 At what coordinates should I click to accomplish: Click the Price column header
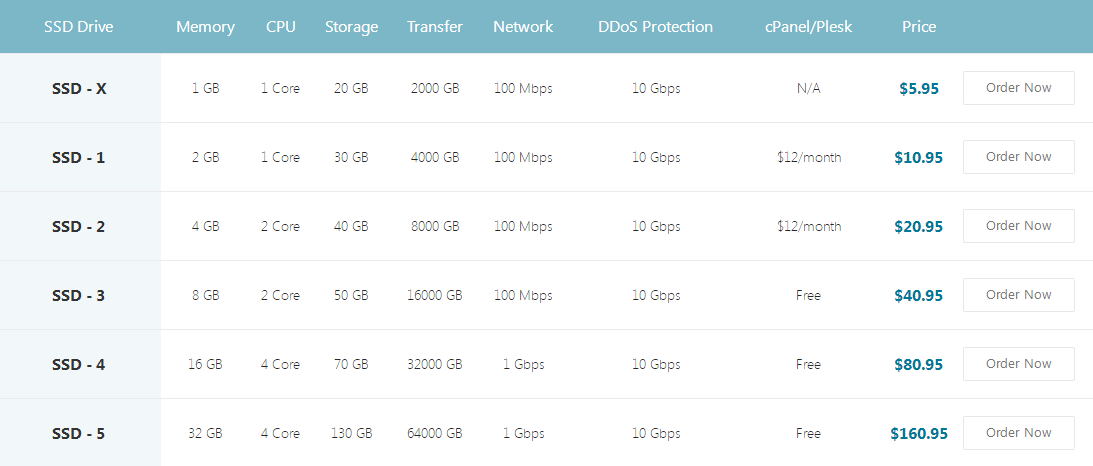click(x=919, y=27)
